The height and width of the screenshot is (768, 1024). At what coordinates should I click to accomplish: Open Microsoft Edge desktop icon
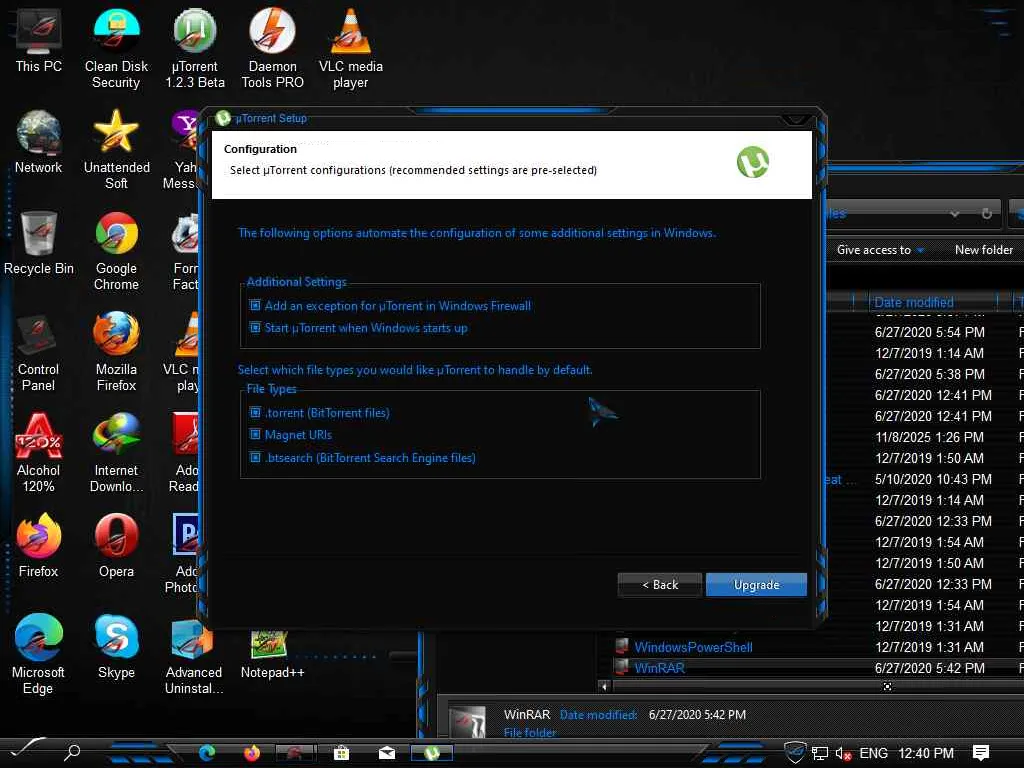coord(39,655)
